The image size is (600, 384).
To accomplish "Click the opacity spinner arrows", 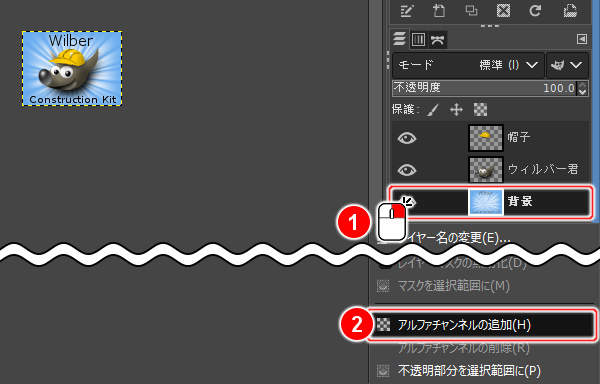I will (582, 88).
